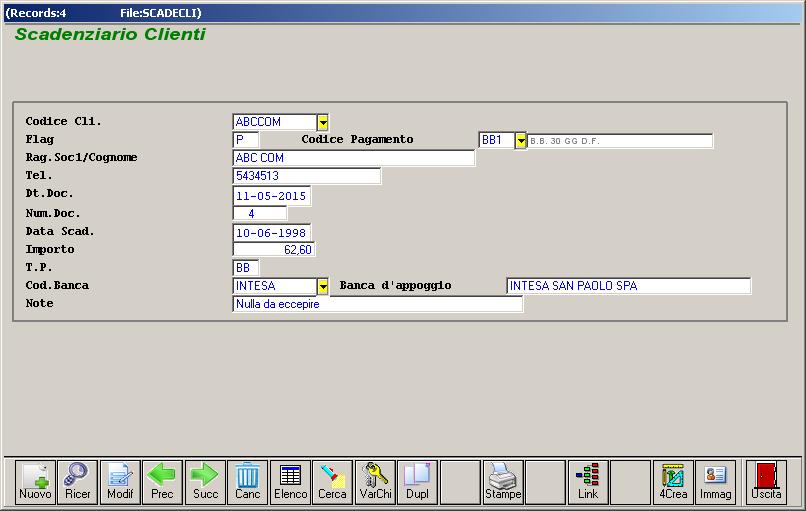Click the Codice Pagamento field BB1

(x=497, y=140)
